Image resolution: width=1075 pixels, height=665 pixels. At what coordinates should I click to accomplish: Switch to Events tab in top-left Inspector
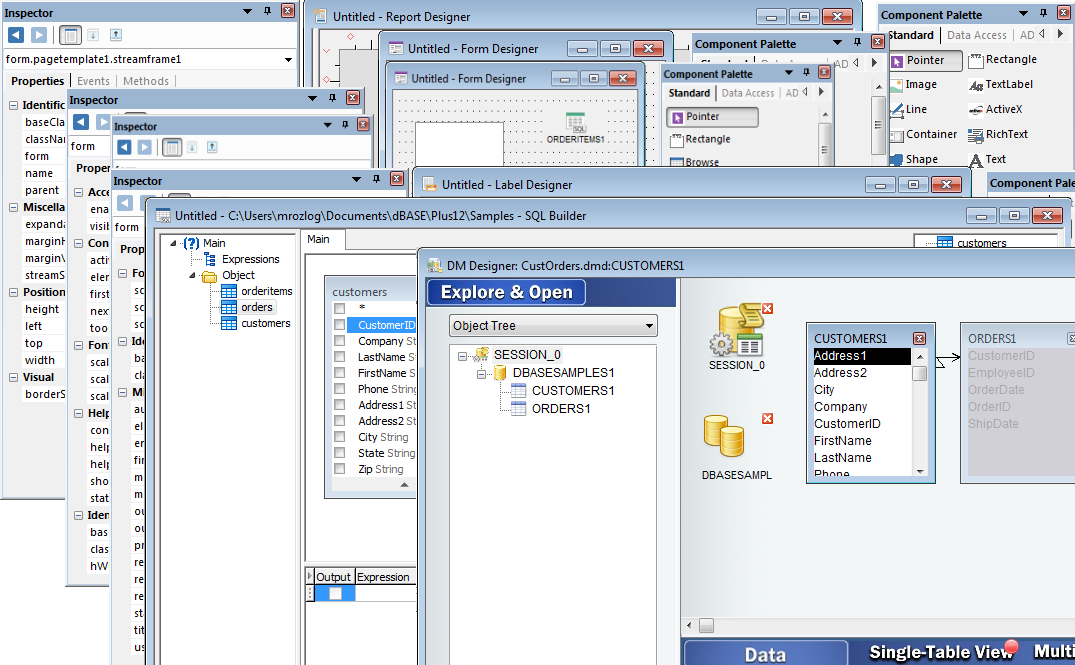point(93,81)
